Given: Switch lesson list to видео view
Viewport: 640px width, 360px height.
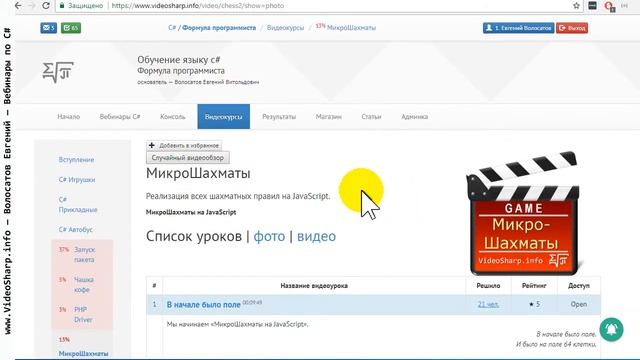Looking at the screenshot, I should point(316,236).
